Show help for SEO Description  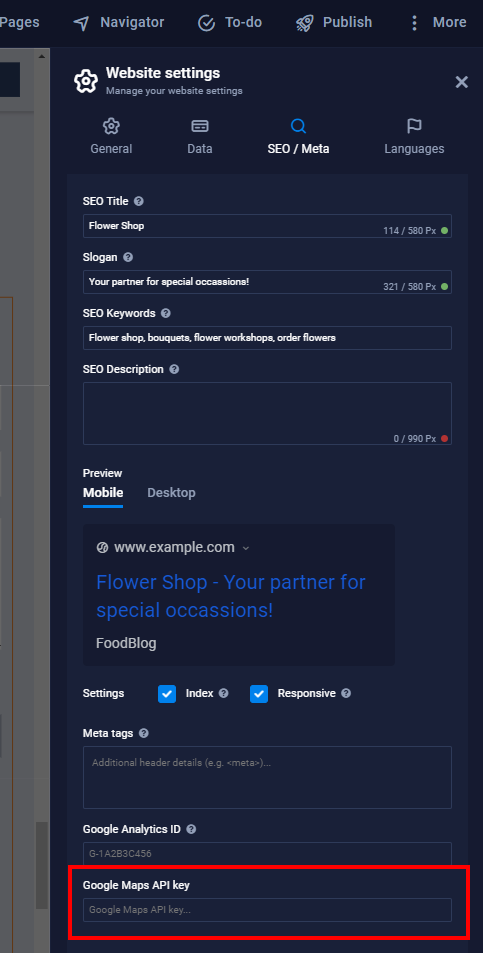point(174,369)
